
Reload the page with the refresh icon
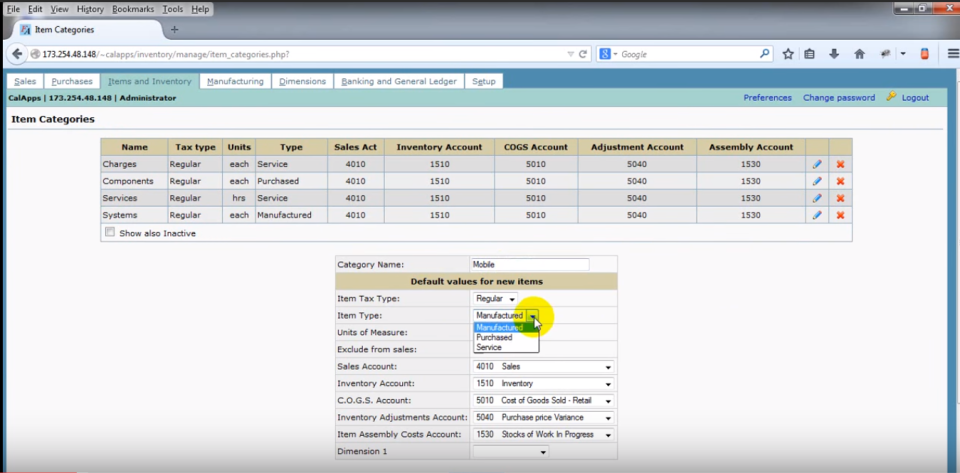(583, 54)
